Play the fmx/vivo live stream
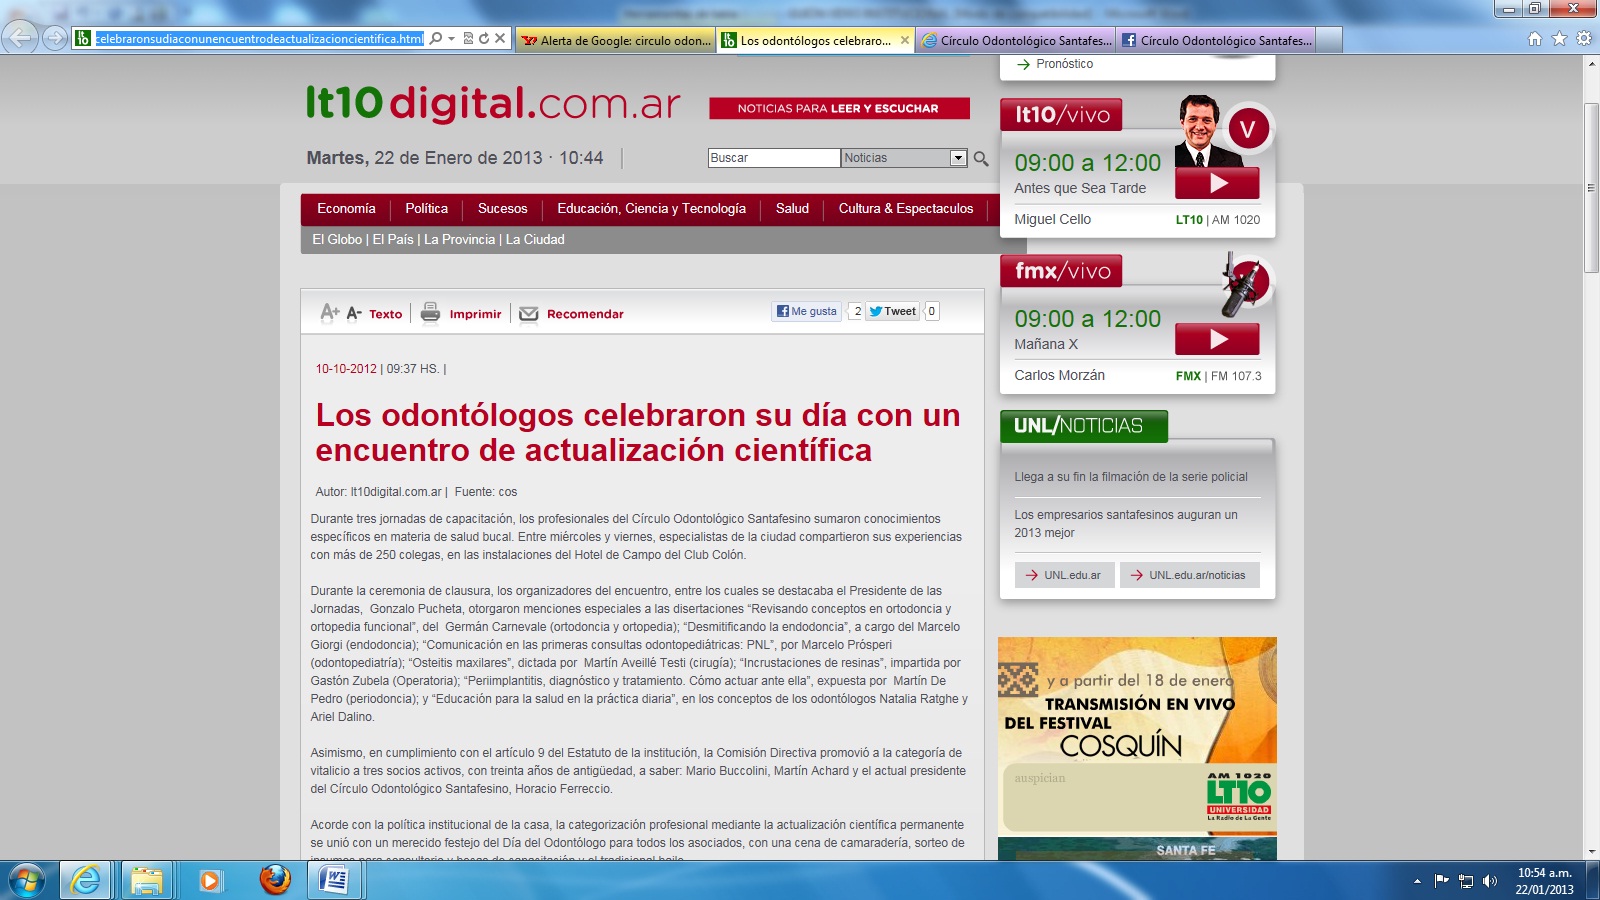1600x900 pixels. click(x=1217, y=339)
